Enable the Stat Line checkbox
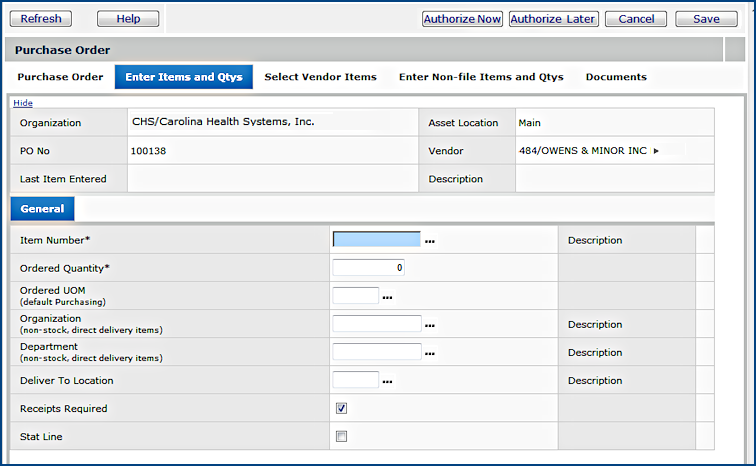Image resolution: width=756 pixels, height=466 pixels. [x=341, y=436]
